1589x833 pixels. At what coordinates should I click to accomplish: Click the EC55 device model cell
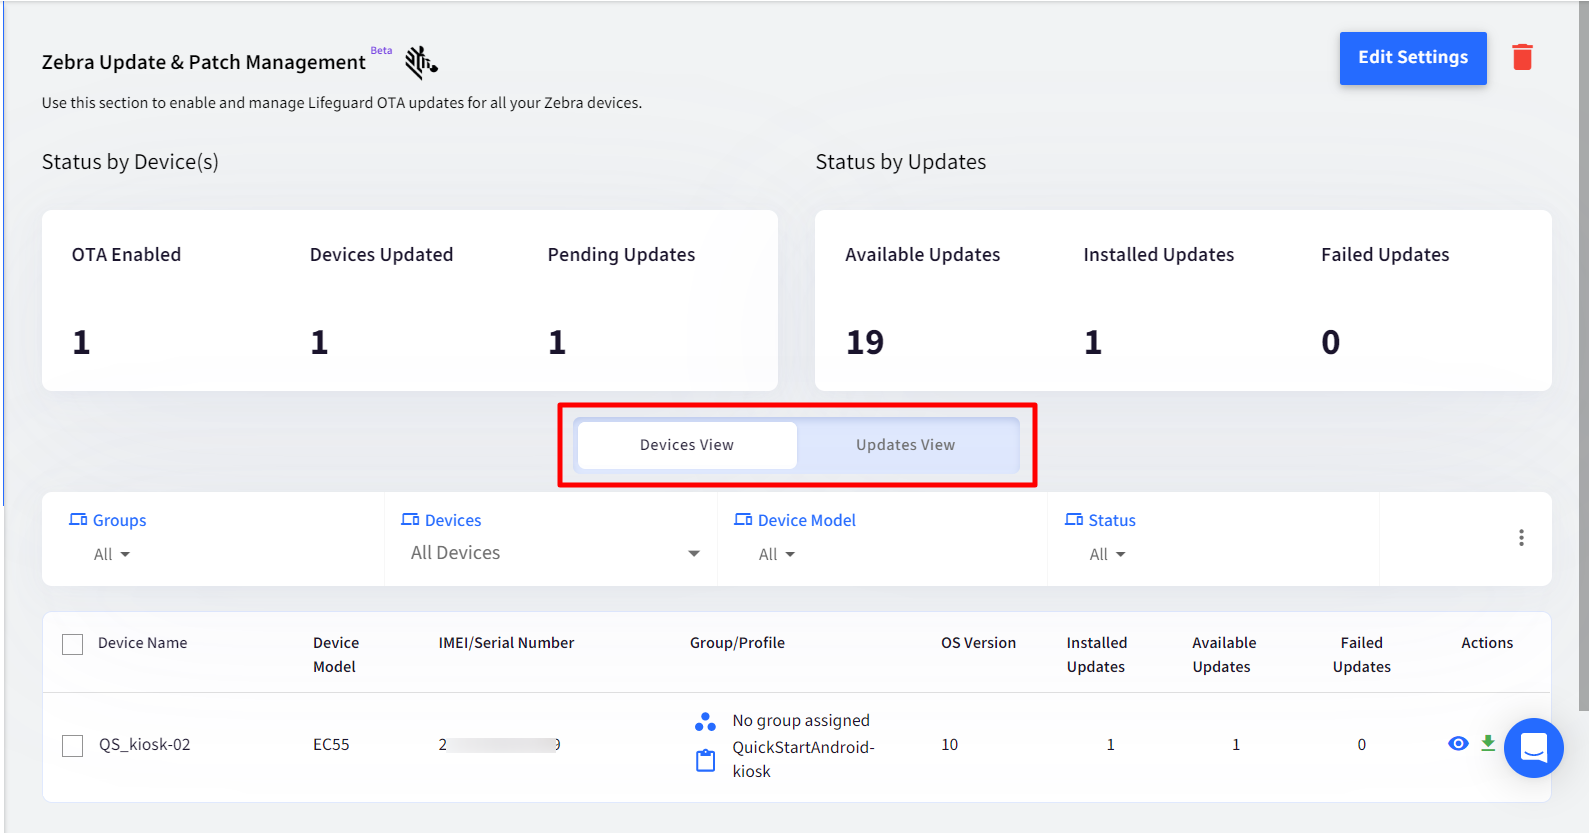click(x=331, y=744)
